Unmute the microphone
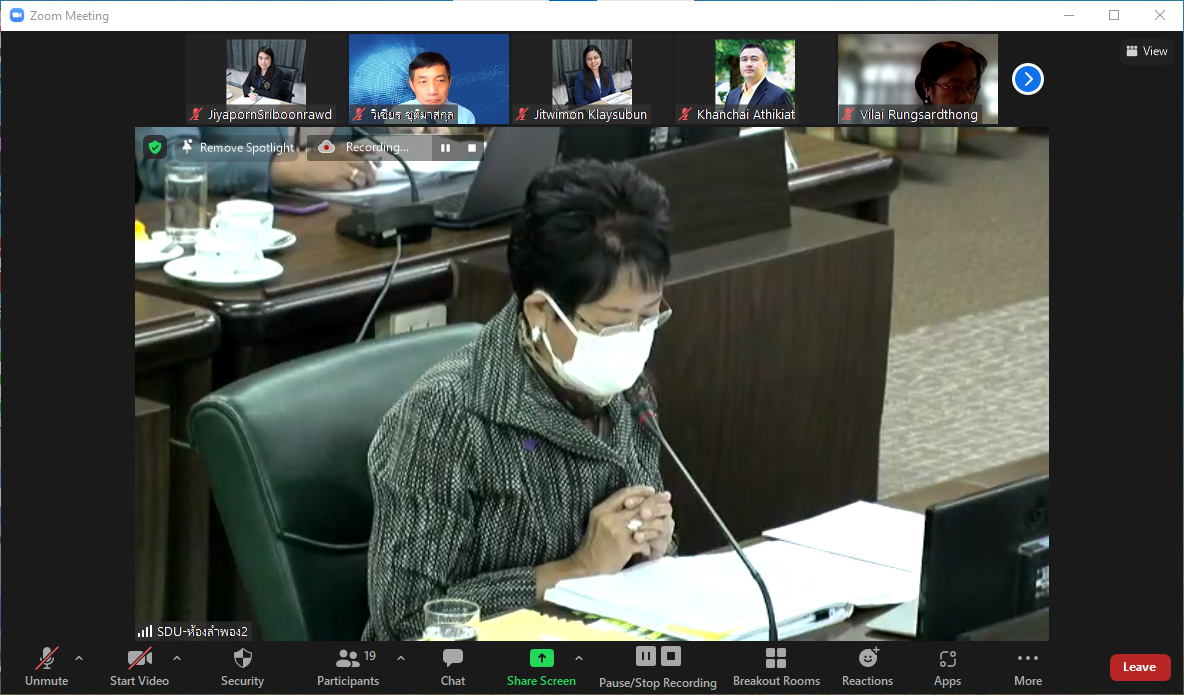Viewport: 1184px width, 695px height. tap(47, 668)
